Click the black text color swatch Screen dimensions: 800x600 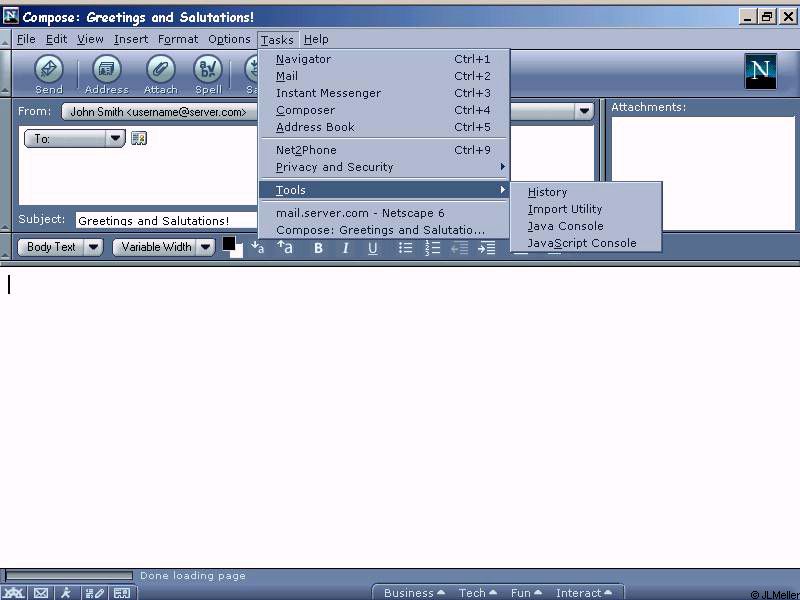pyautogui.click(x=229, y=243)
